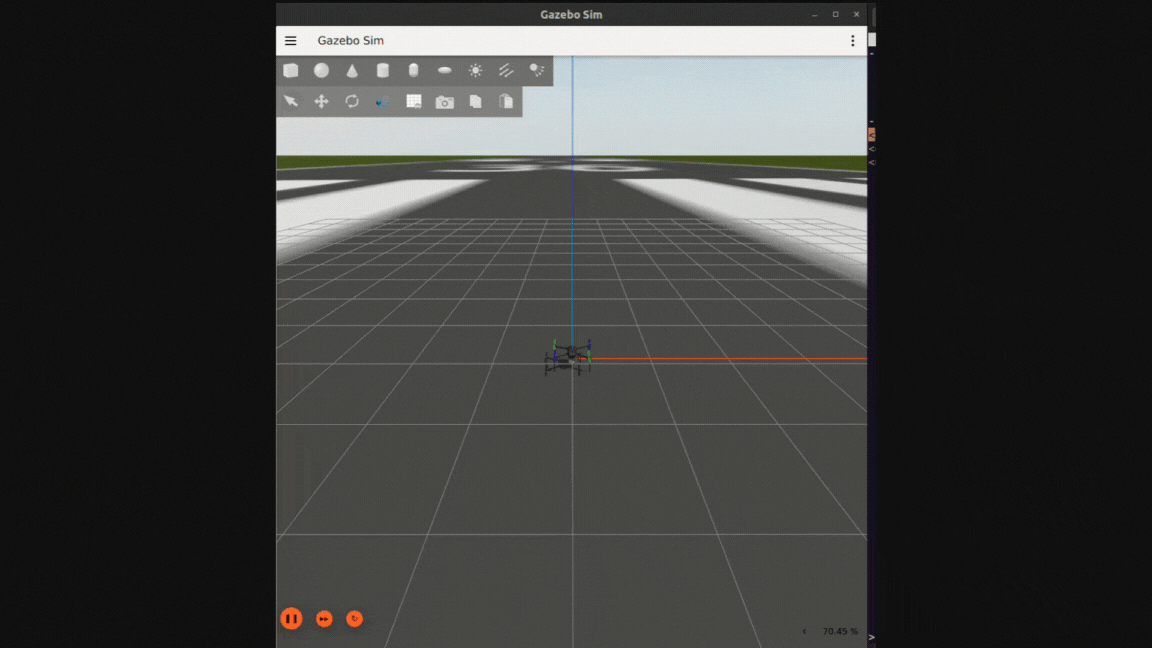
Task: Take a screenshot with camera icon
Action: point(445,102)
